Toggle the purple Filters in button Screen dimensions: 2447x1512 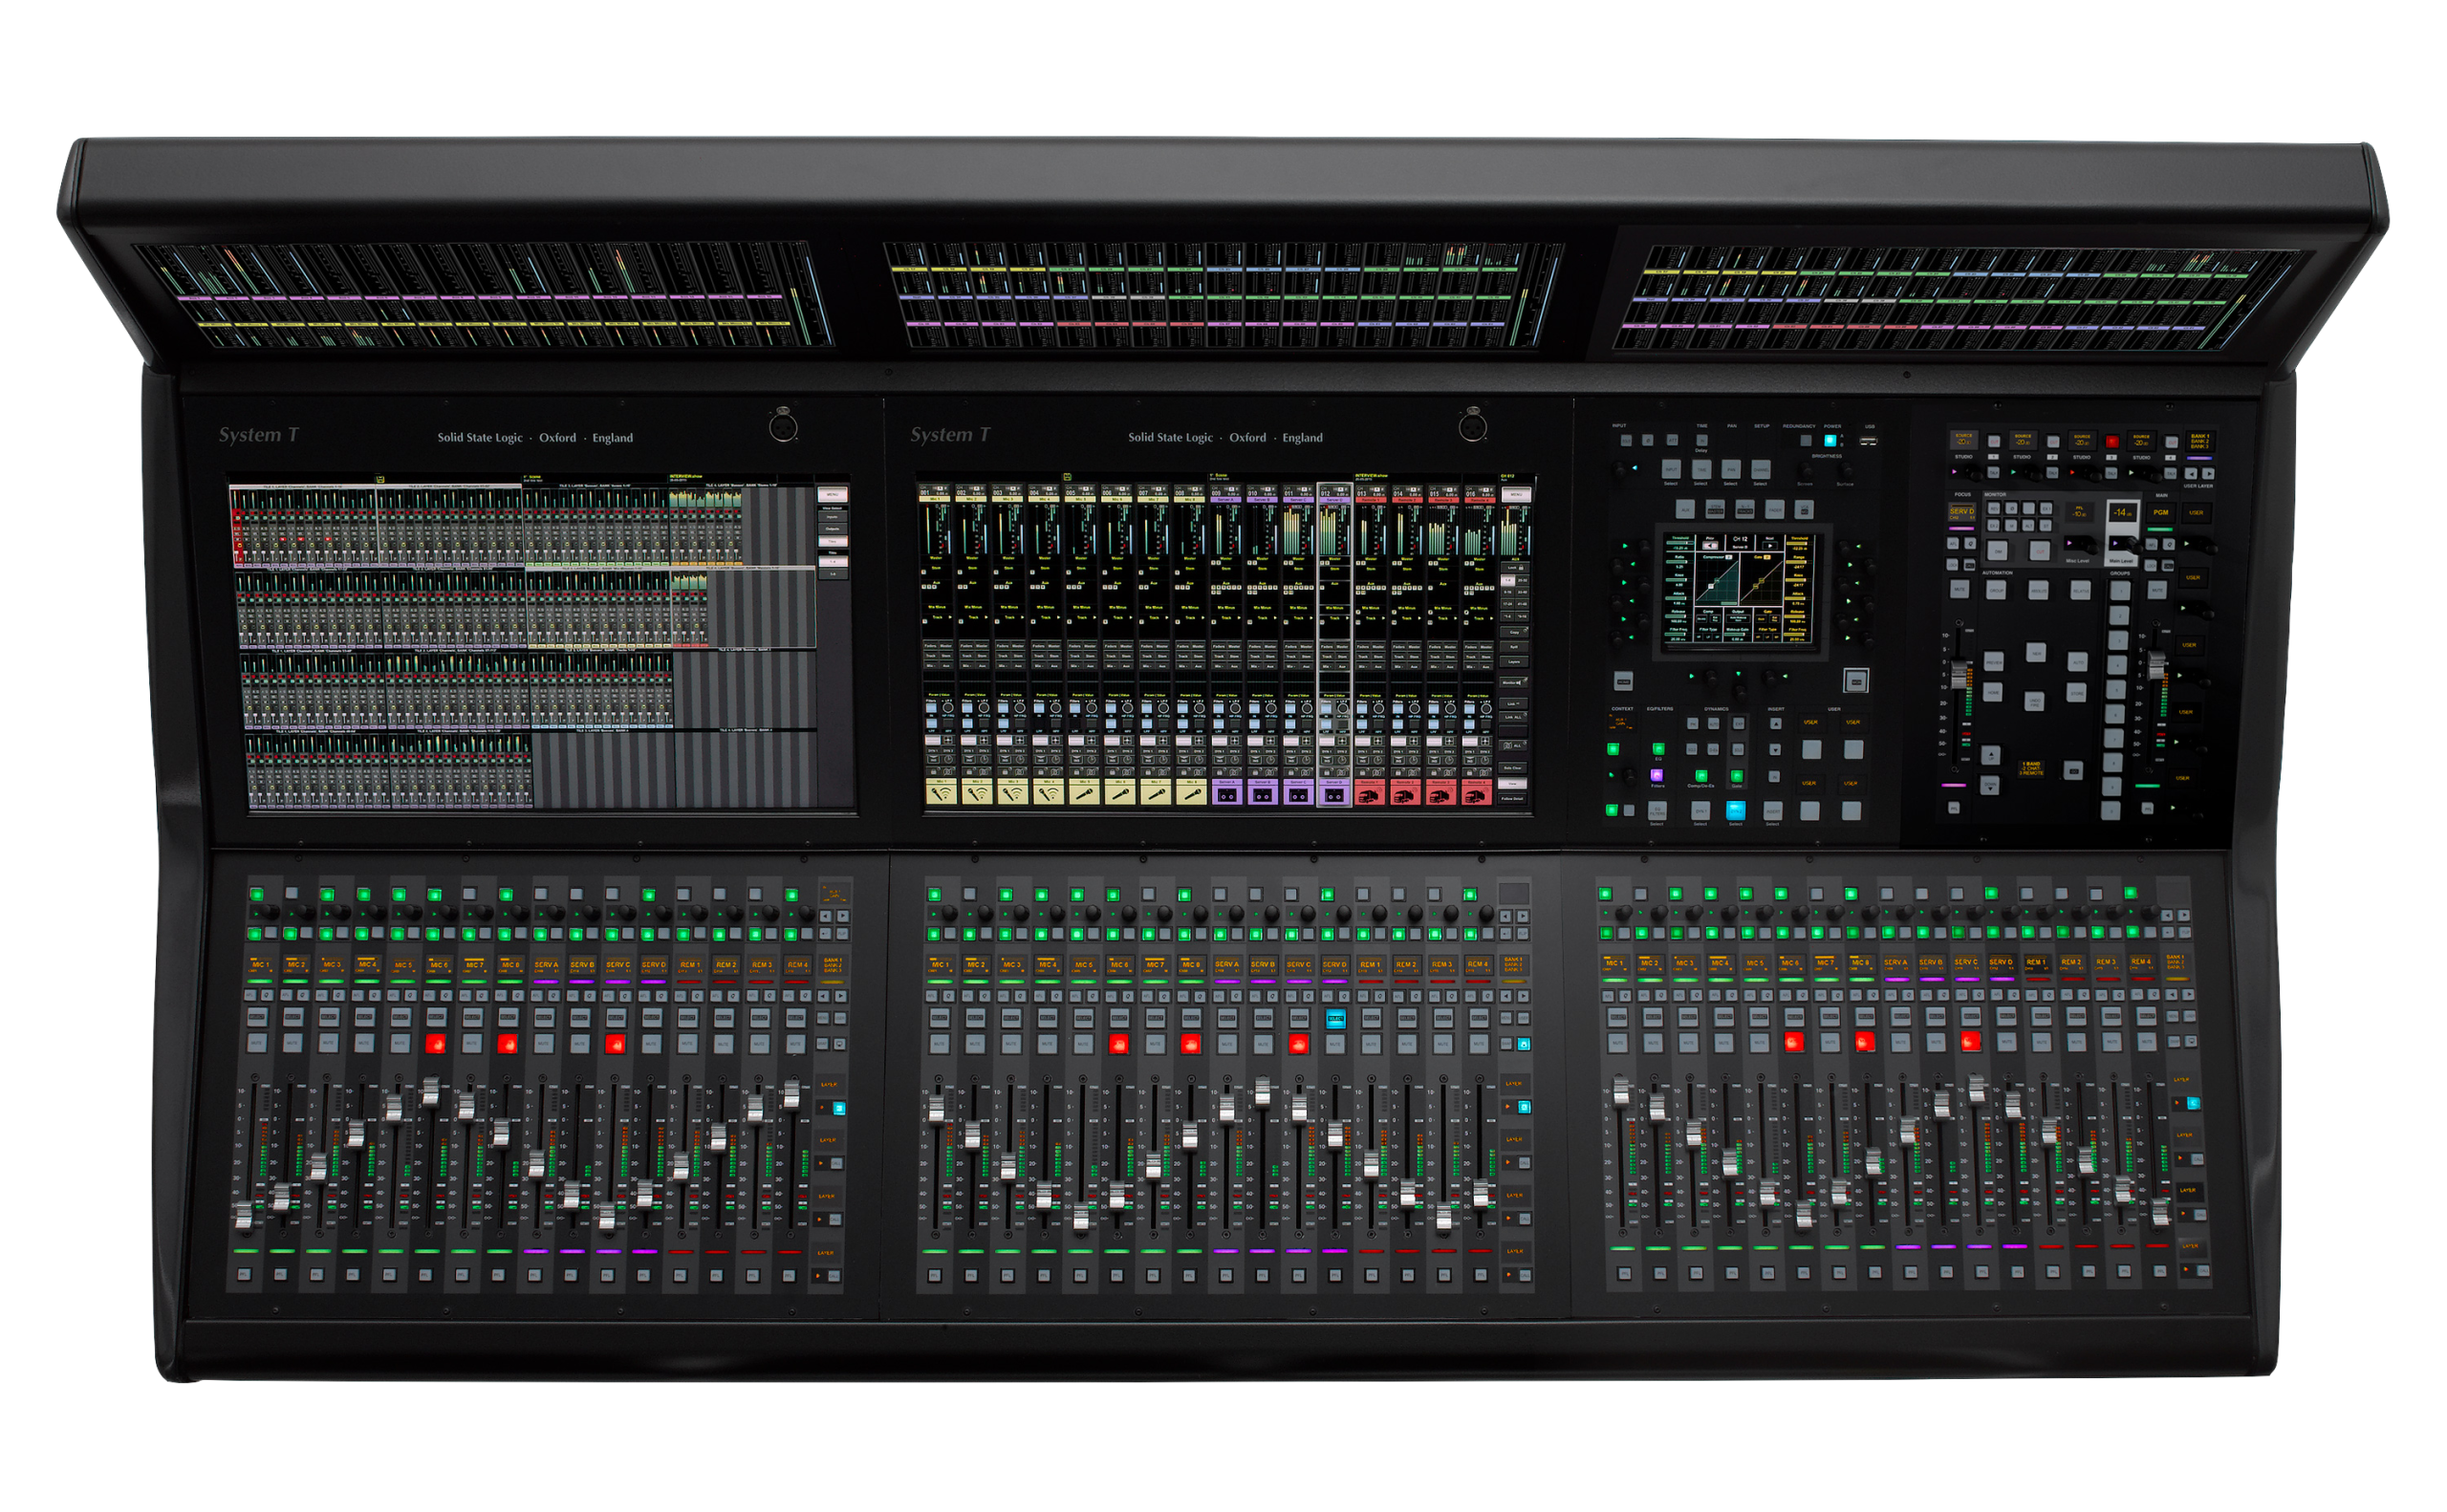[1657, 775]
